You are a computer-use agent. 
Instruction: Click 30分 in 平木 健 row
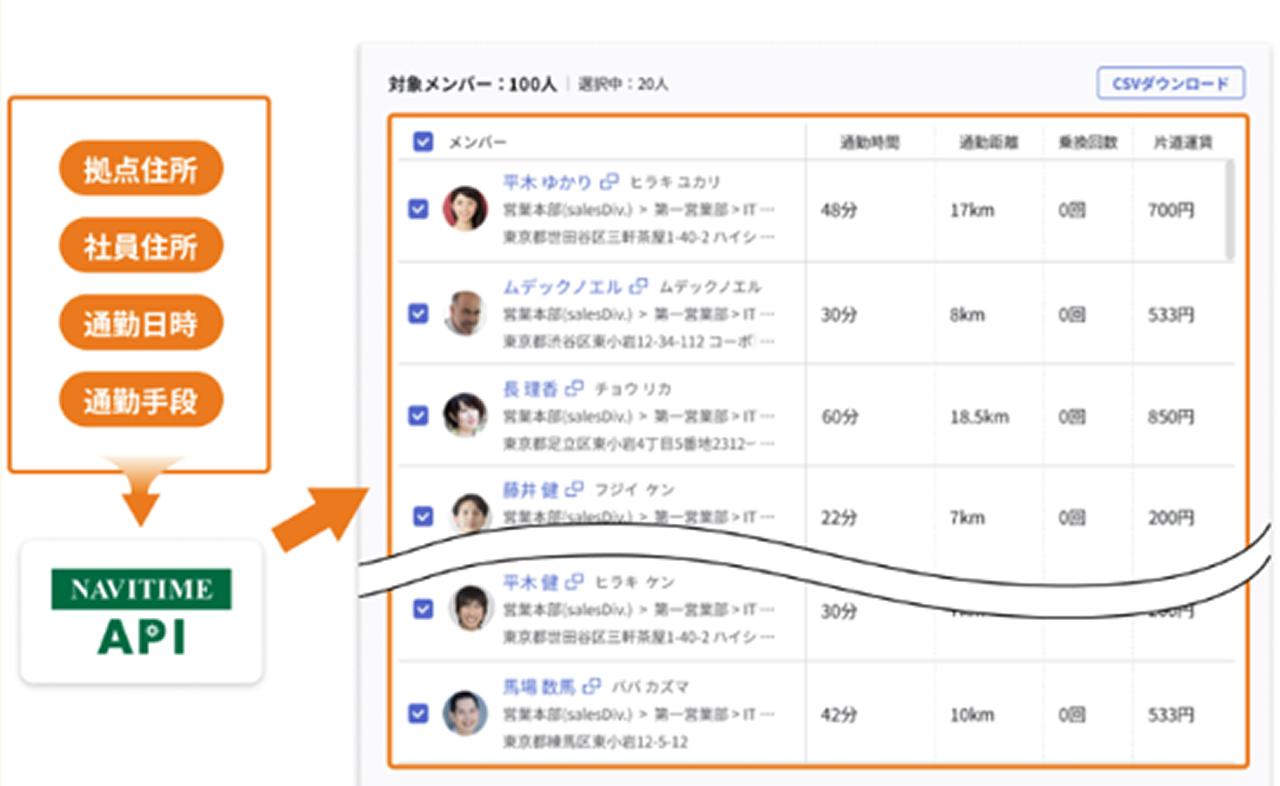point(839,610)
